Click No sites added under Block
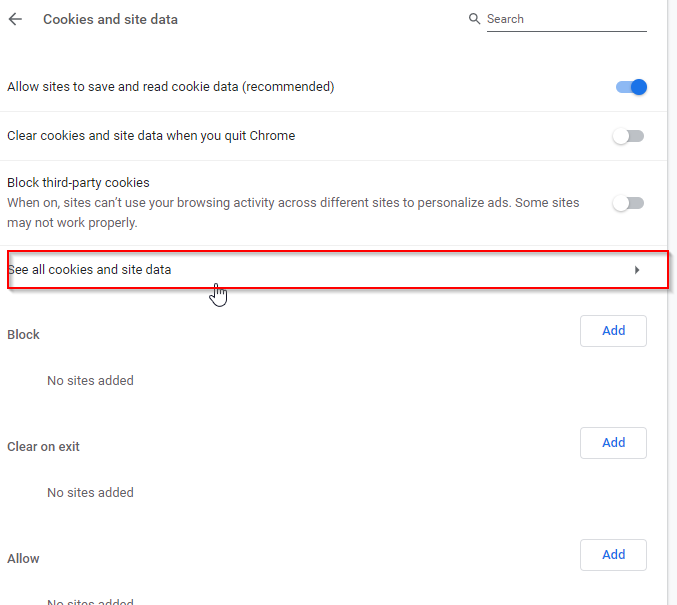 pyautogui.click(x=90, y=380)
